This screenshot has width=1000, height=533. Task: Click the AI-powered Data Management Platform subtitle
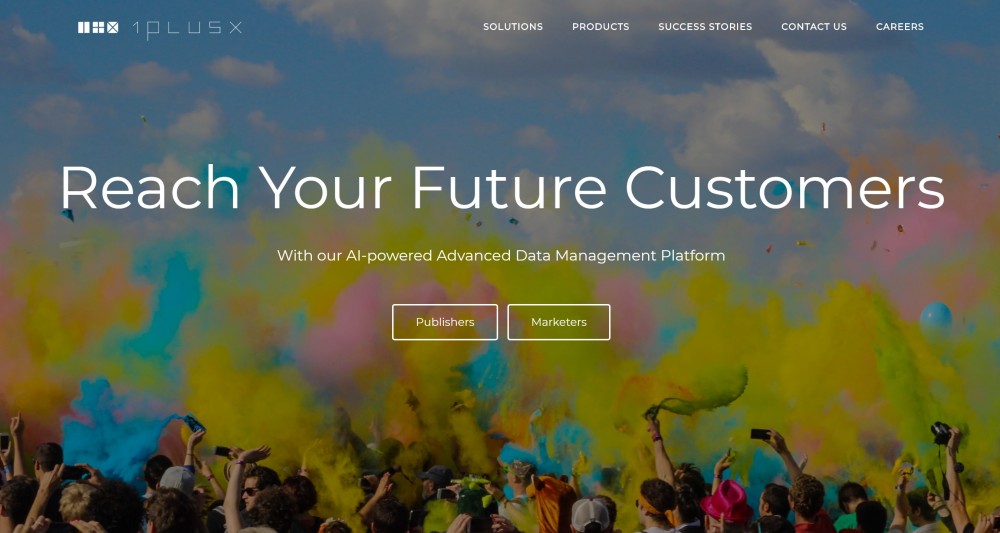click(501, 256)
